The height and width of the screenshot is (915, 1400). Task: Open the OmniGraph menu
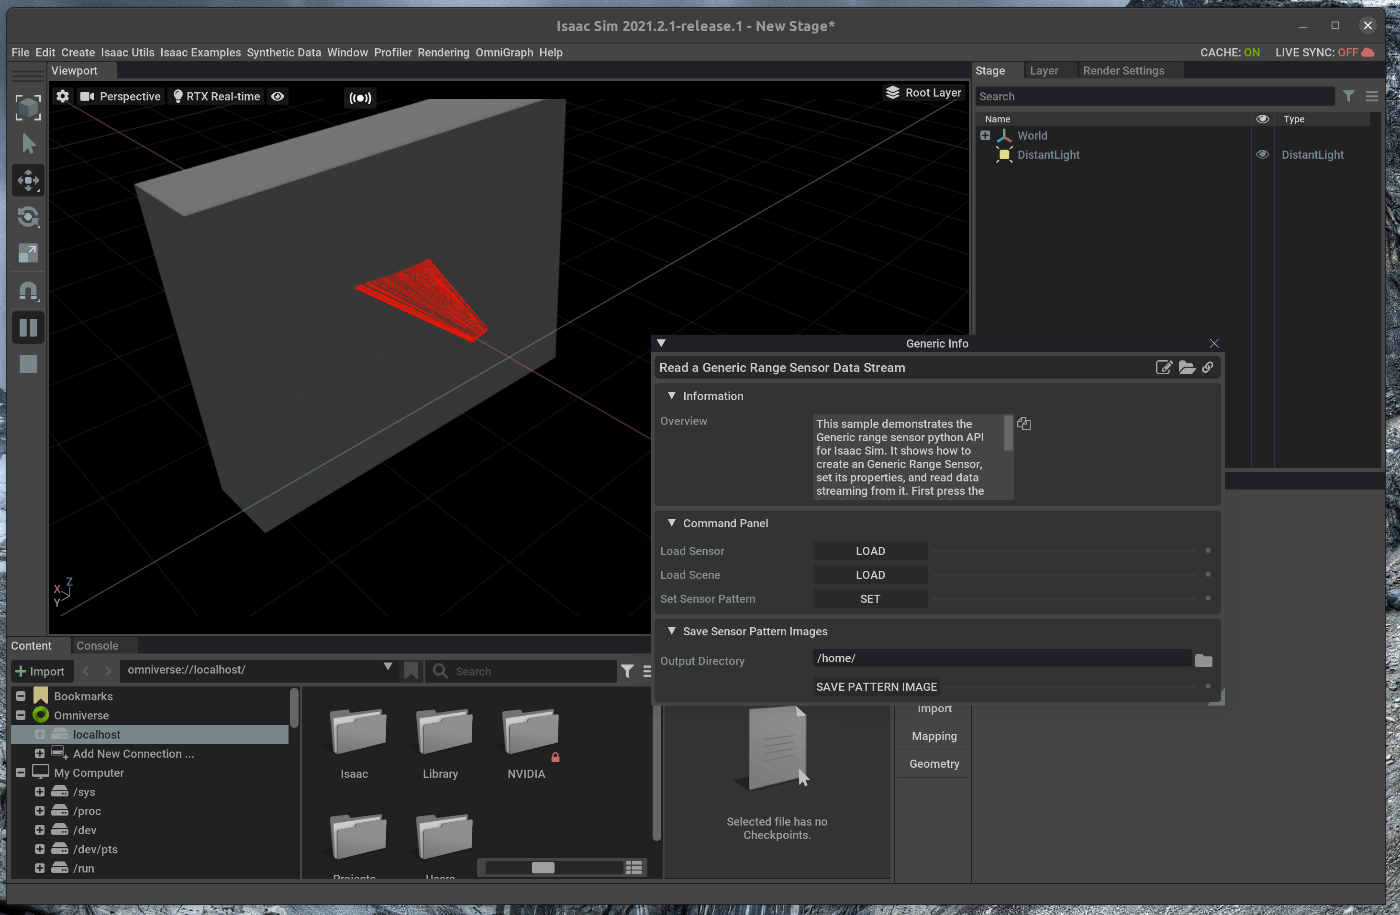click(x=504, y=52)
